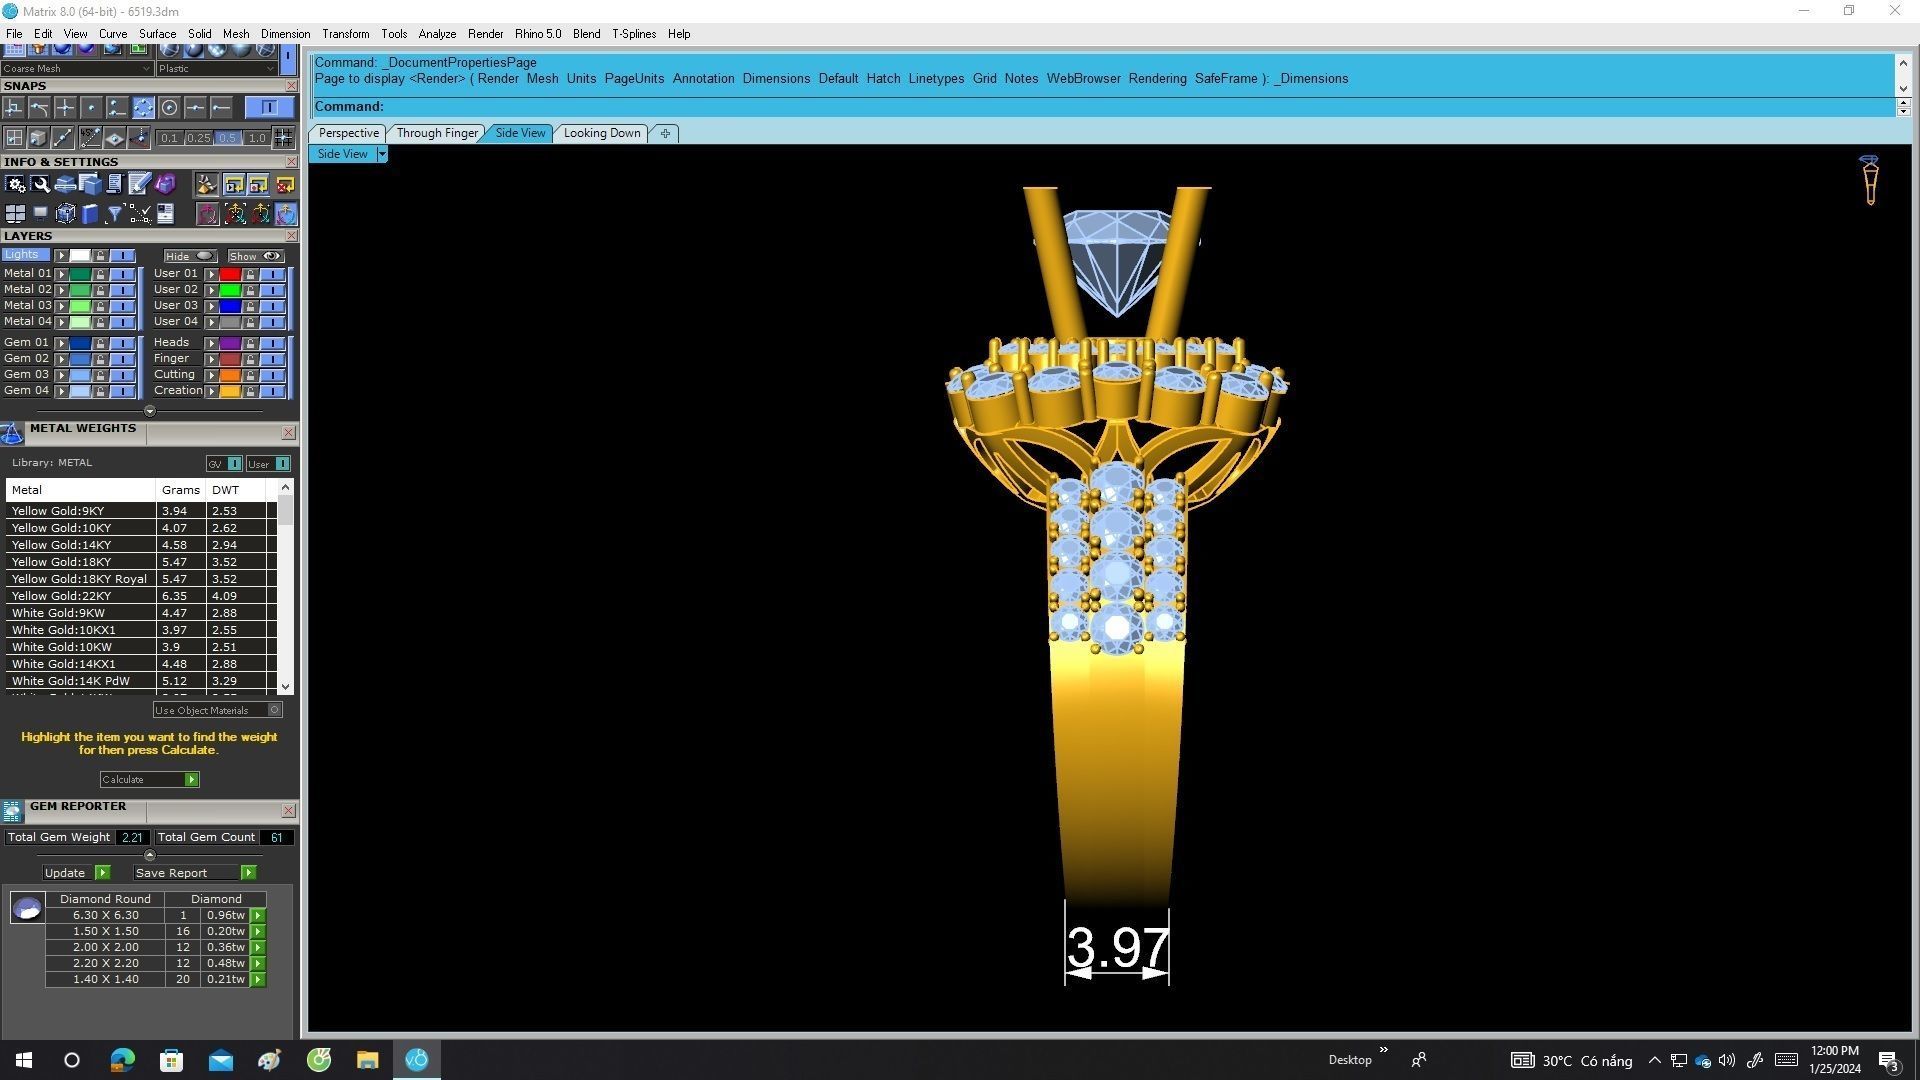Open the Plastic material dropdown
Image resolution: width=1920 pixels, height=1080 pixels.
pyautogui.click(x=270, y=69)
